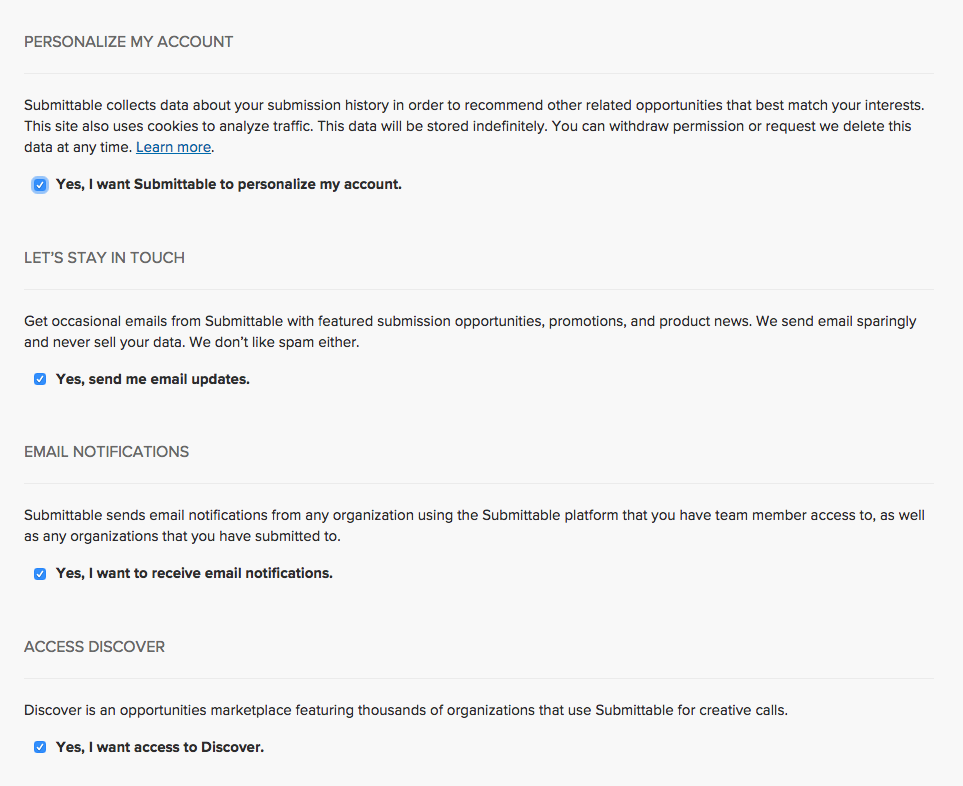The height and width of the screenshot is (786, 963).
Task: Click the Personalize My Account heading
Action: tap(128, 42)
